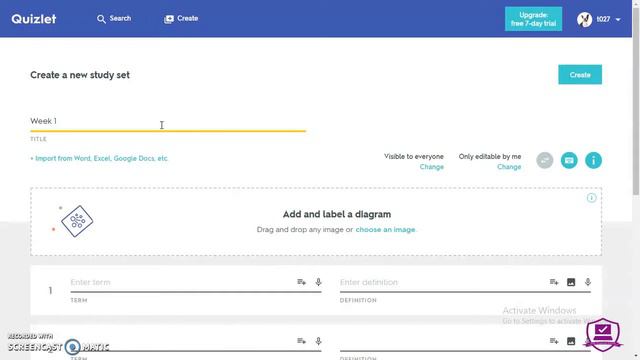Click the grey swap terms icon
The height and width of the screenshot is (360, 640).
(x=544, y=160)
